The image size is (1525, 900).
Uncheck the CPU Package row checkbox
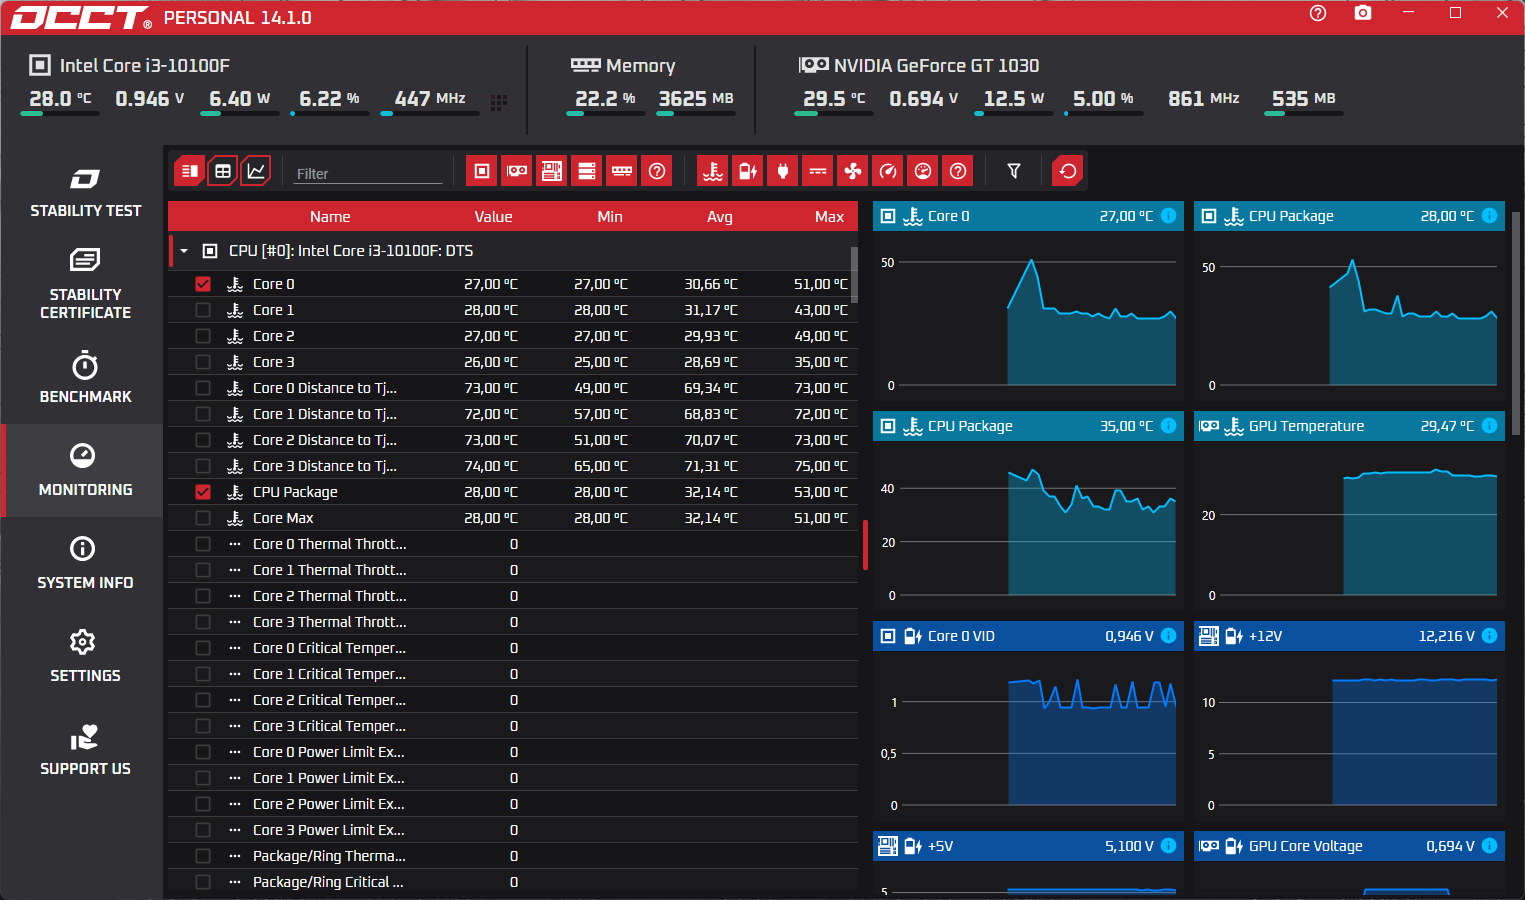pyautogui.click(x=203, y=492)
